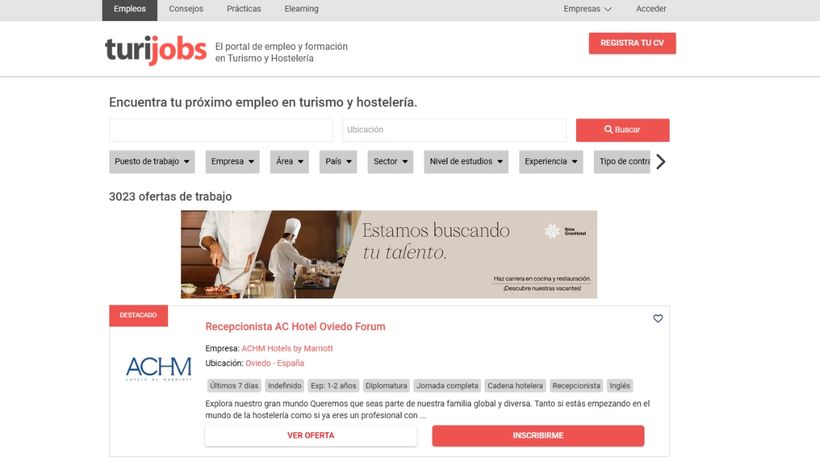Image resolution: width=820 pixels, height=461 pixels.
Task: Click the right arrow to show more filters
Action: [x=660, y=162]
